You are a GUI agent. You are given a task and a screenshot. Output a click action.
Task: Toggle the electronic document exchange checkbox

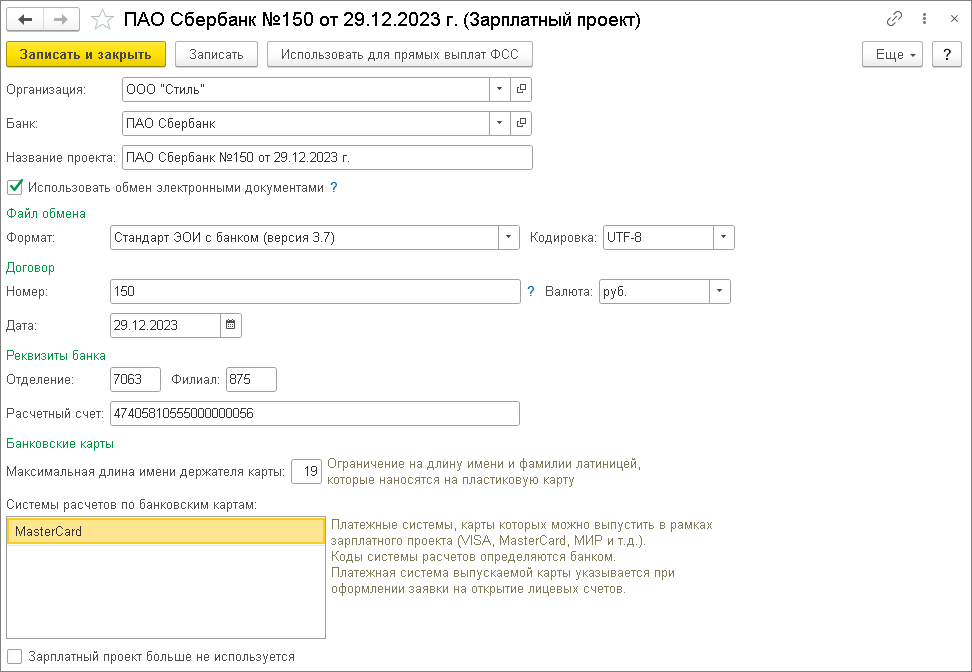tap(15, 187)
